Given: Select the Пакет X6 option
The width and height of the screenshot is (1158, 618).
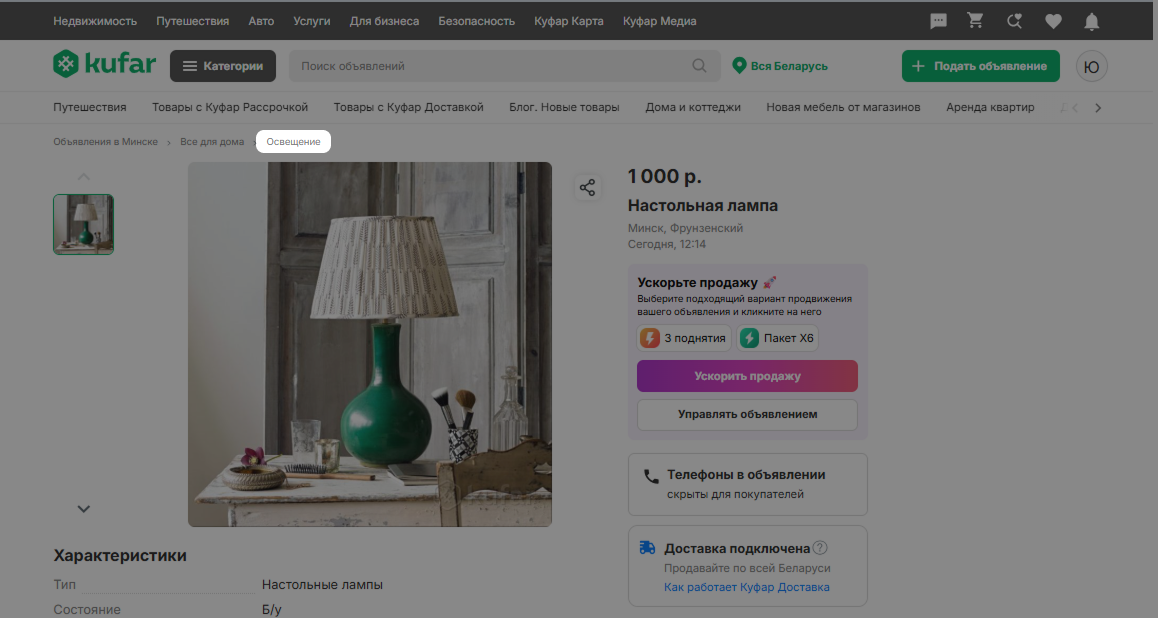Looking at the screenshot, I should click(778, 338).
